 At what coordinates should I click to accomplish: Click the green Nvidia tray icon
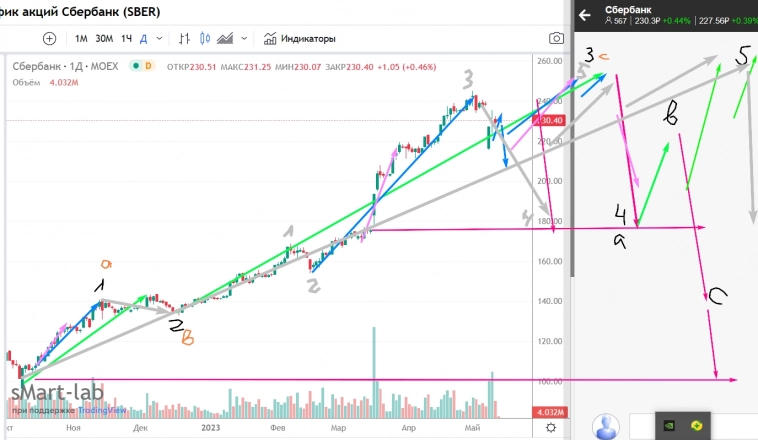(669, 426)
